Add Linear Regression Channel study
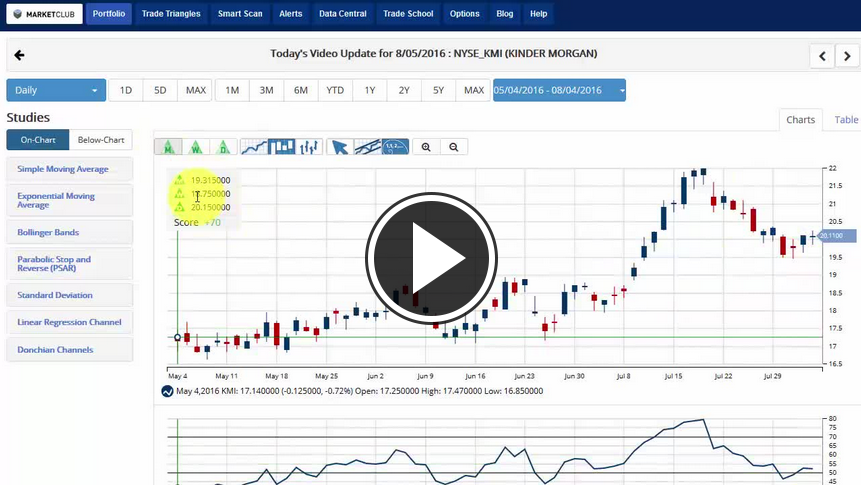This screenshot has width=861, height=485. point(70,322)
